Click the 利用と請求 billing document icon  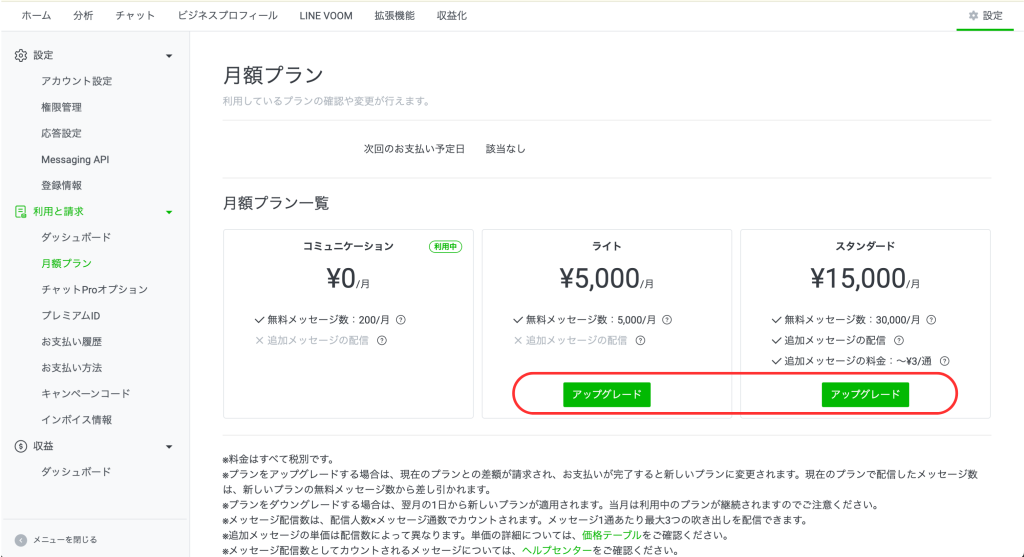tap(20, 212)
